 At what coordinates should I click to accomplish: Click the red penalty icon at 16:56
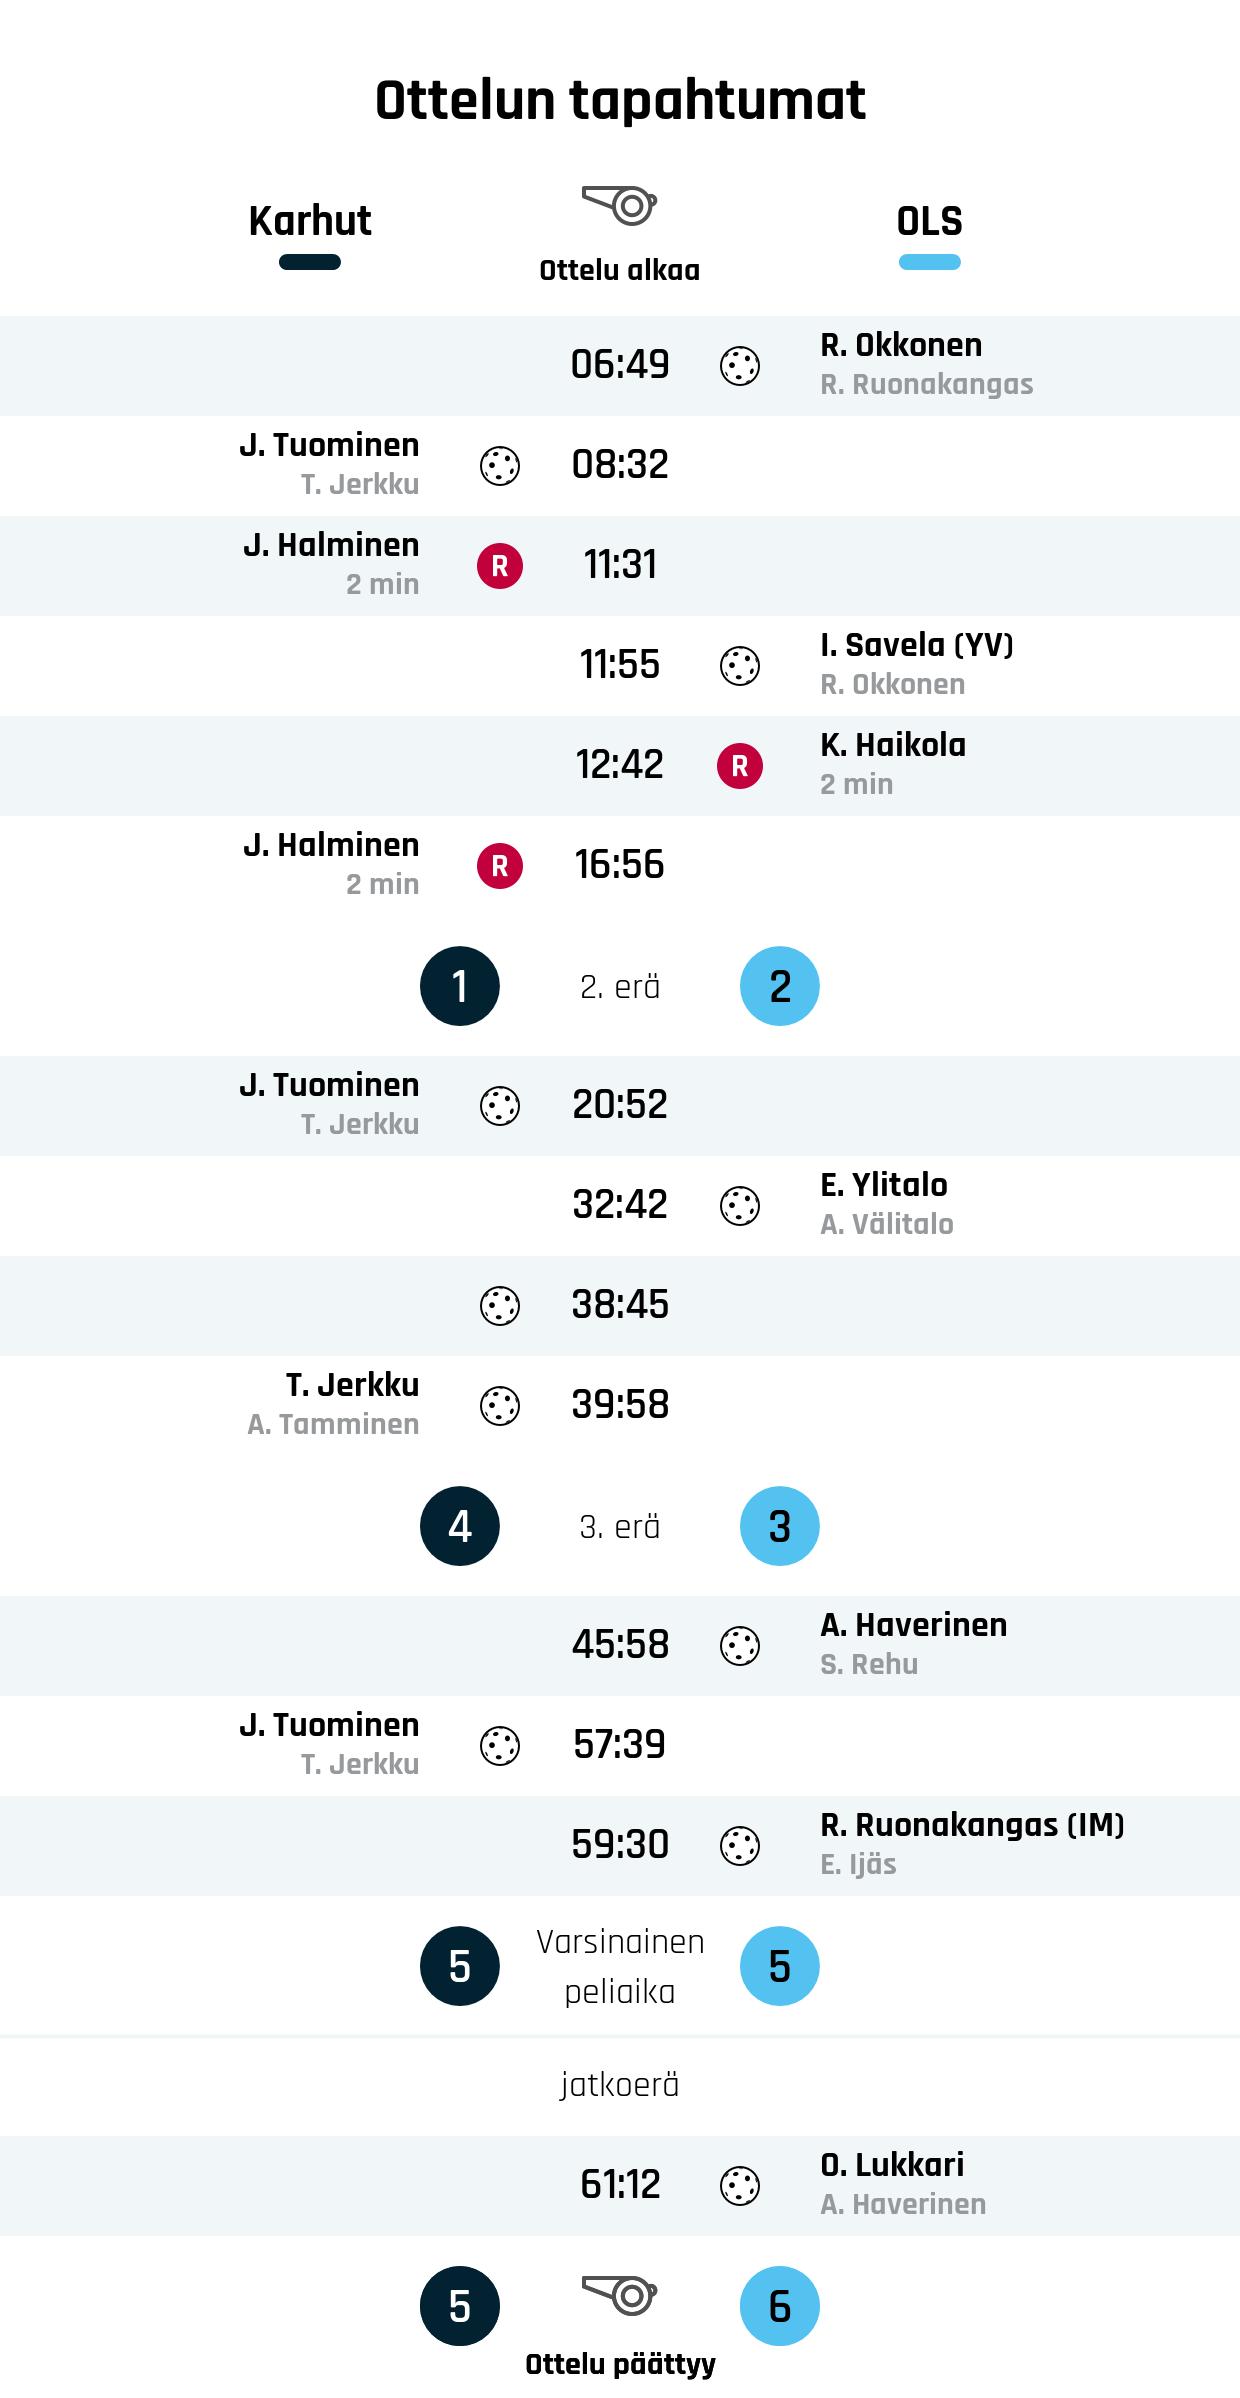pyautogui.click(x=500, y=865)
